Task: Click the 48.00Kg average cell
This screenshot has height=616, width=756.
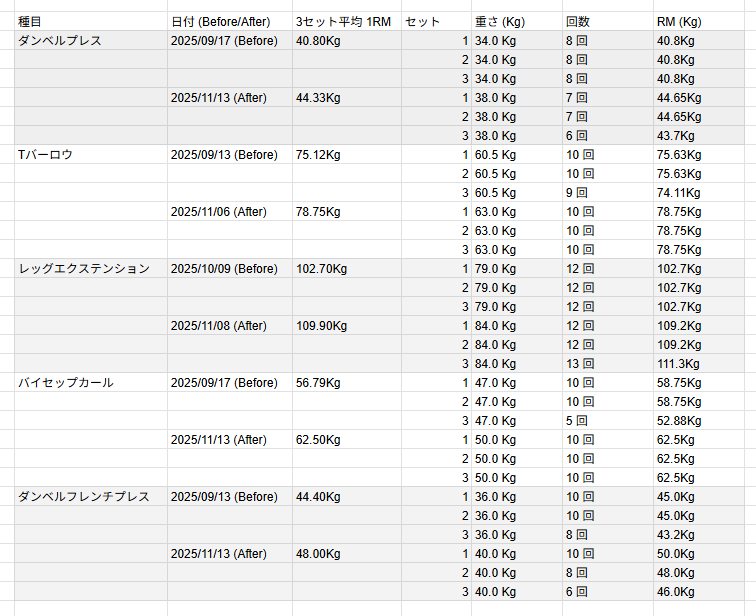Action: [347, 554]
